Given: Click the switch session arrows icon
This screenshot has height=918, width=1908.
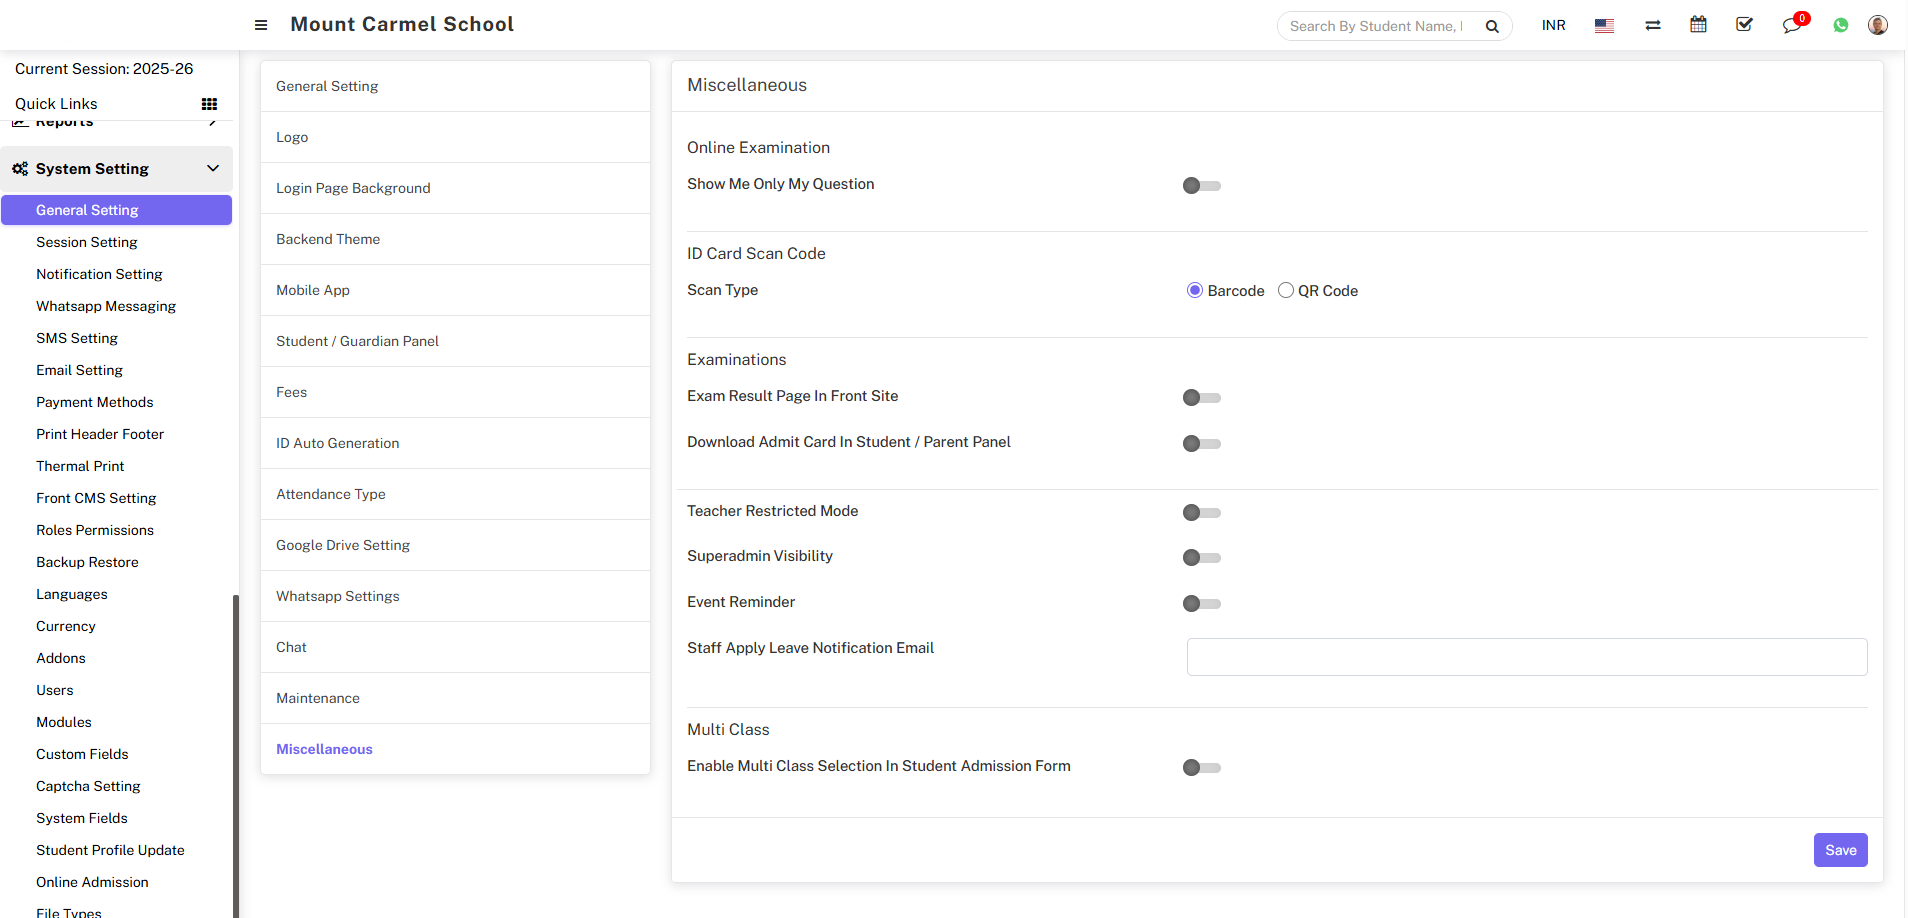Looking at the screenshot, I should (x=1652, y=25).
